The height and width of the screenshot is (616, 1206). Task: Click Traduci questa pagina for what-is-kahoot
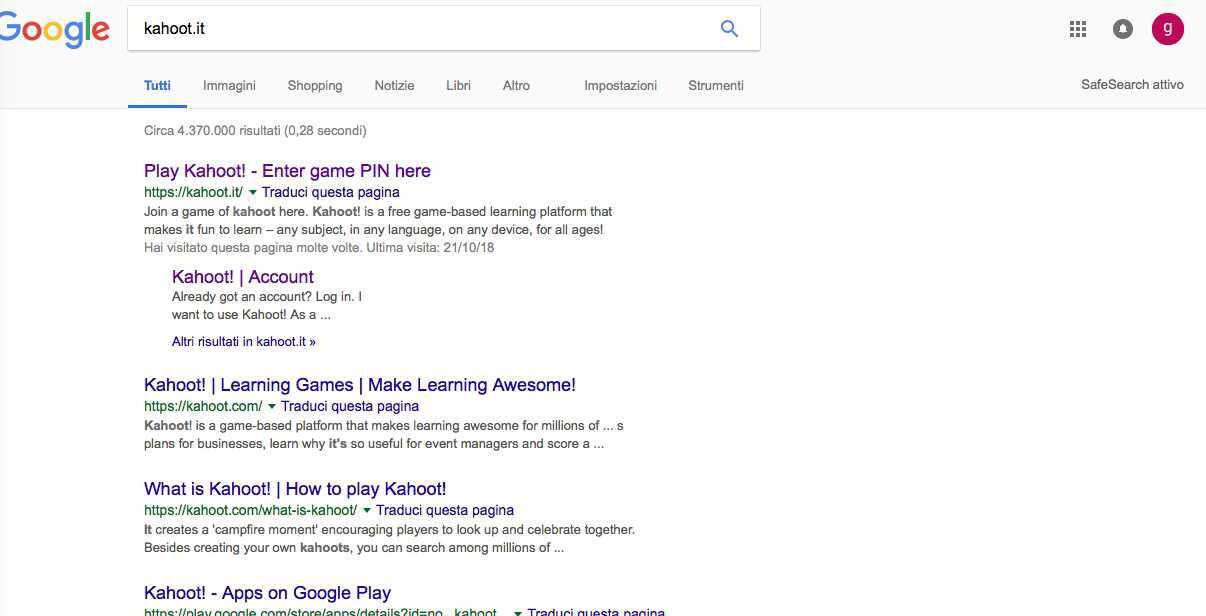point(445,511)
